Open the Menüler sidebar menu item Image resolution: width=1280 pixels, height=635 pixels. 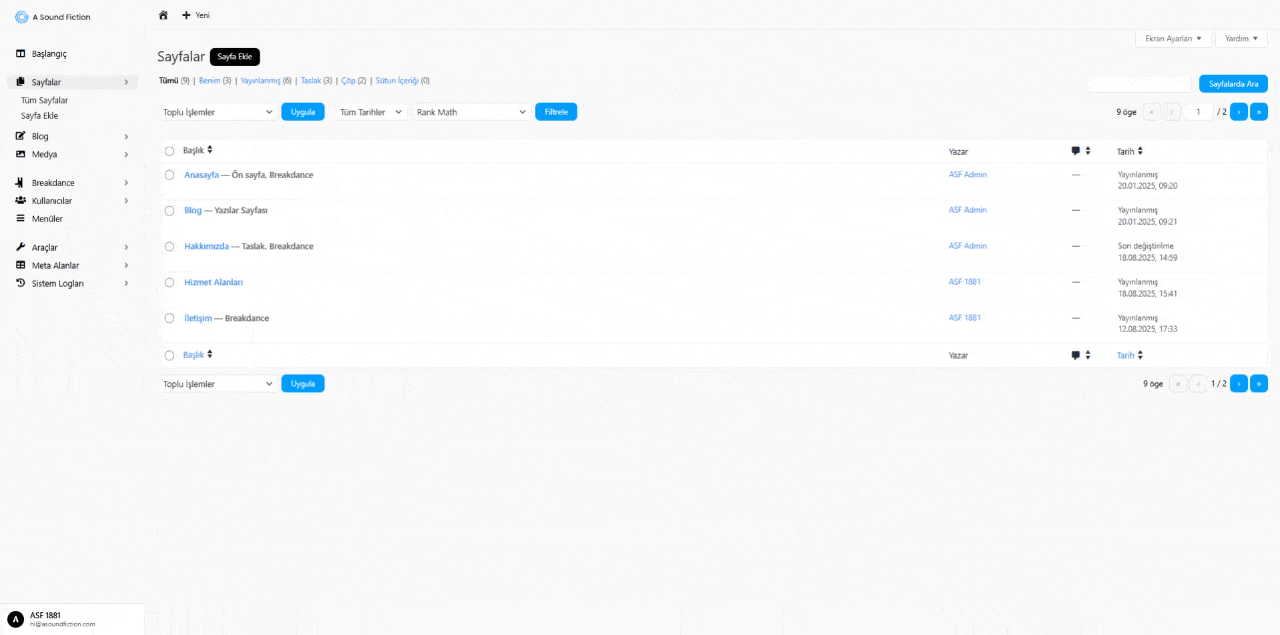[x=47, y=219]
